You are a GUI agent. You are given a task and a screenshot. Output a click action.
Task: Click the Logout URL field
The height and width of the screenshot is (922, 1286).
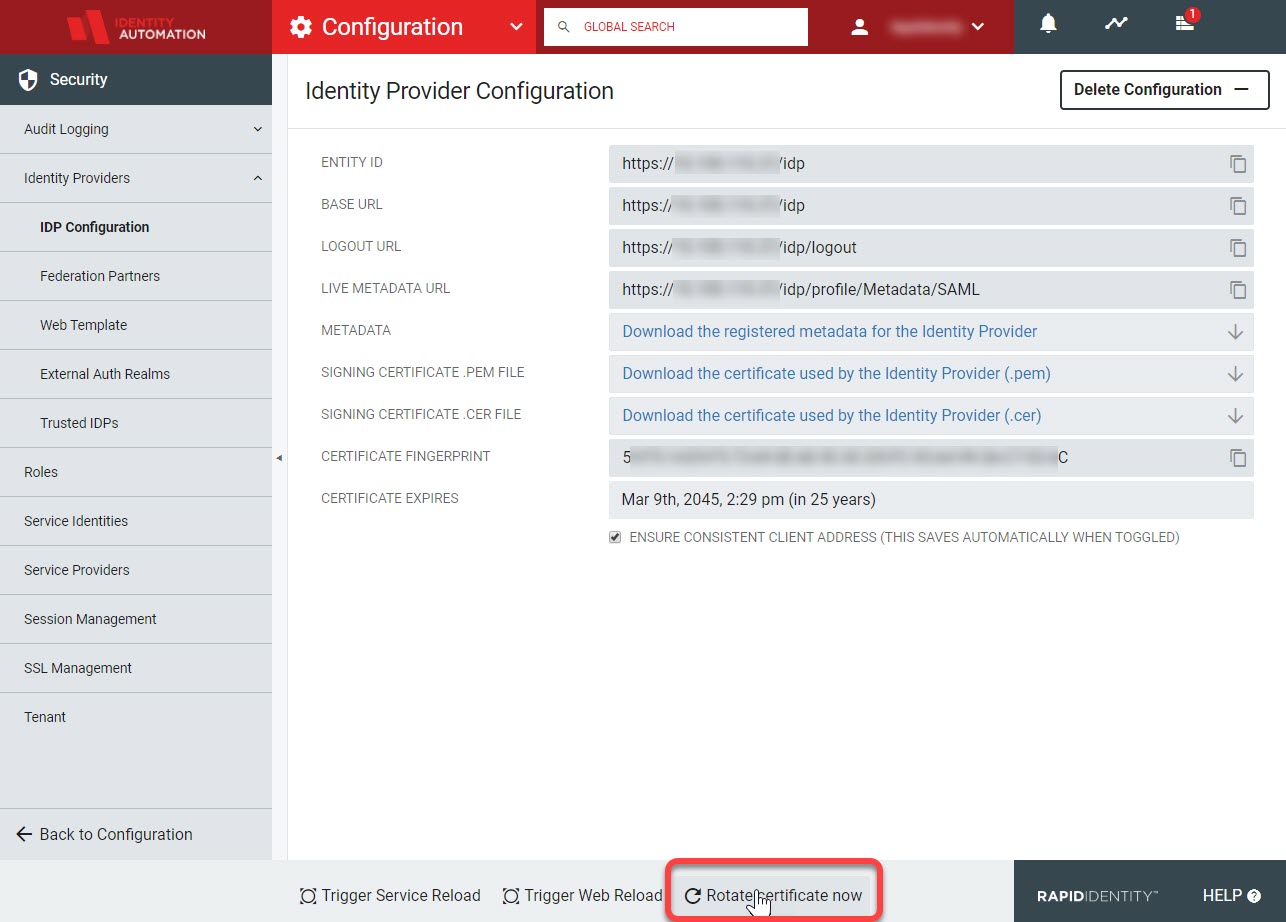[931, 248]
